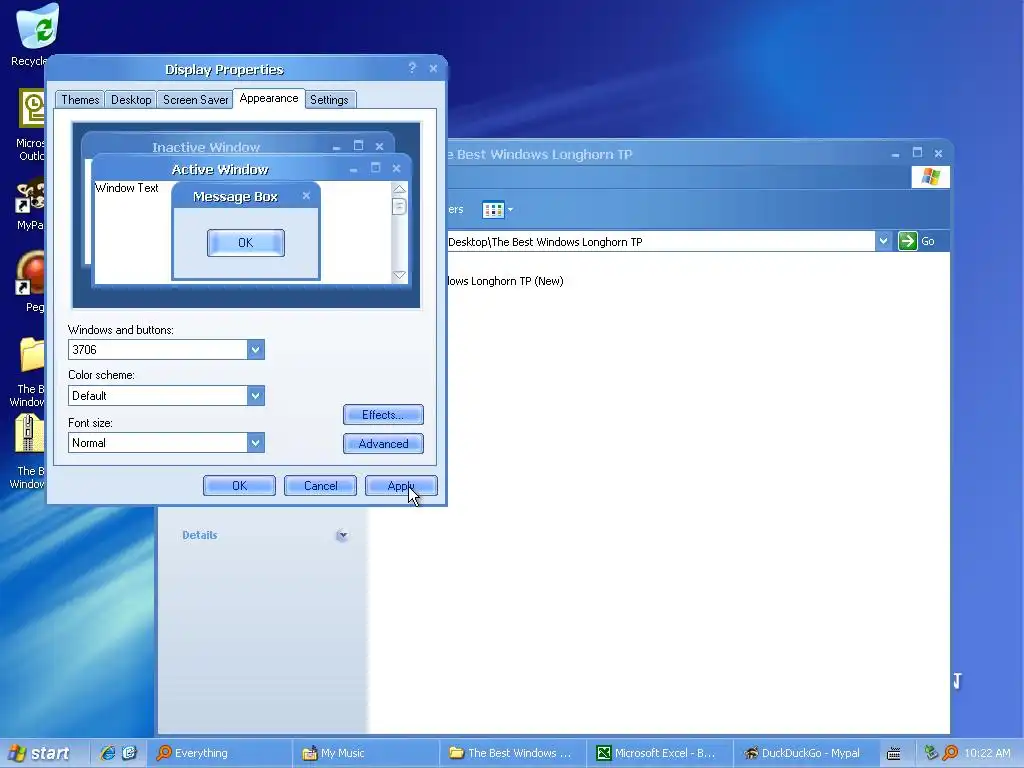The image size is (1024, 768).
Task: Open the red Peg shortcut icon on desktop
Action: click(30, 273)
